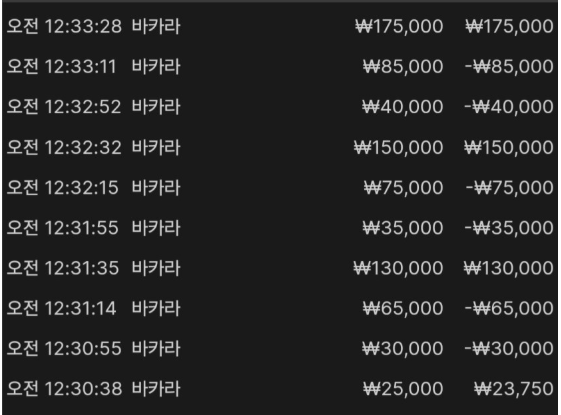Select the 12:31:55 바카라 record
The height and width of the screenshot is (415, 561).
pos(280,228)
